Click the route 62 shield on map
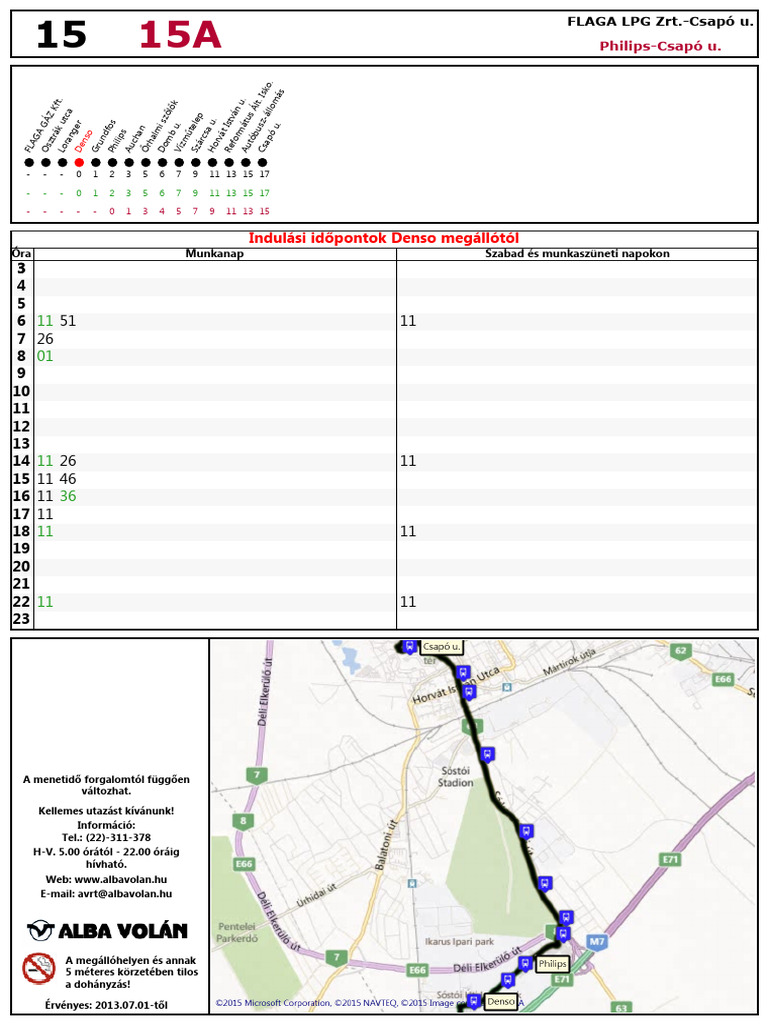 coord(681,650)
